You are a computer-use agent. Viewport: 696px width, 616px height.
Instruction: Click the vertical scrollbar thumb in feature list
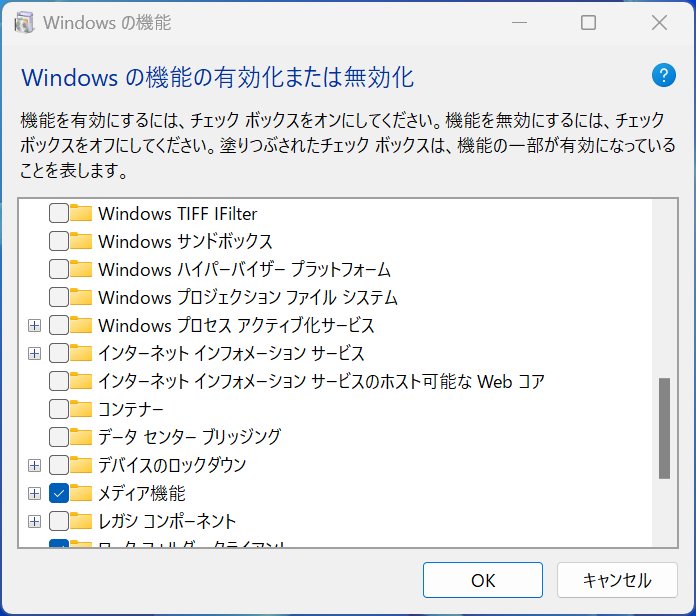(x=664, y=428)
